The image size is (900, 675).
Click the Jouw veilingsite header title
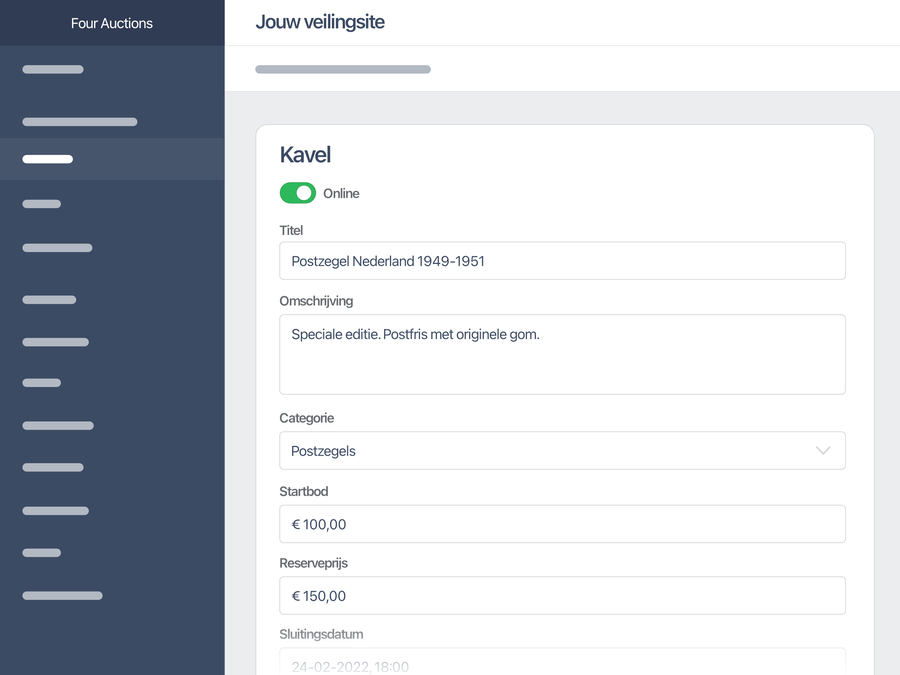click(x=320, y=22)
